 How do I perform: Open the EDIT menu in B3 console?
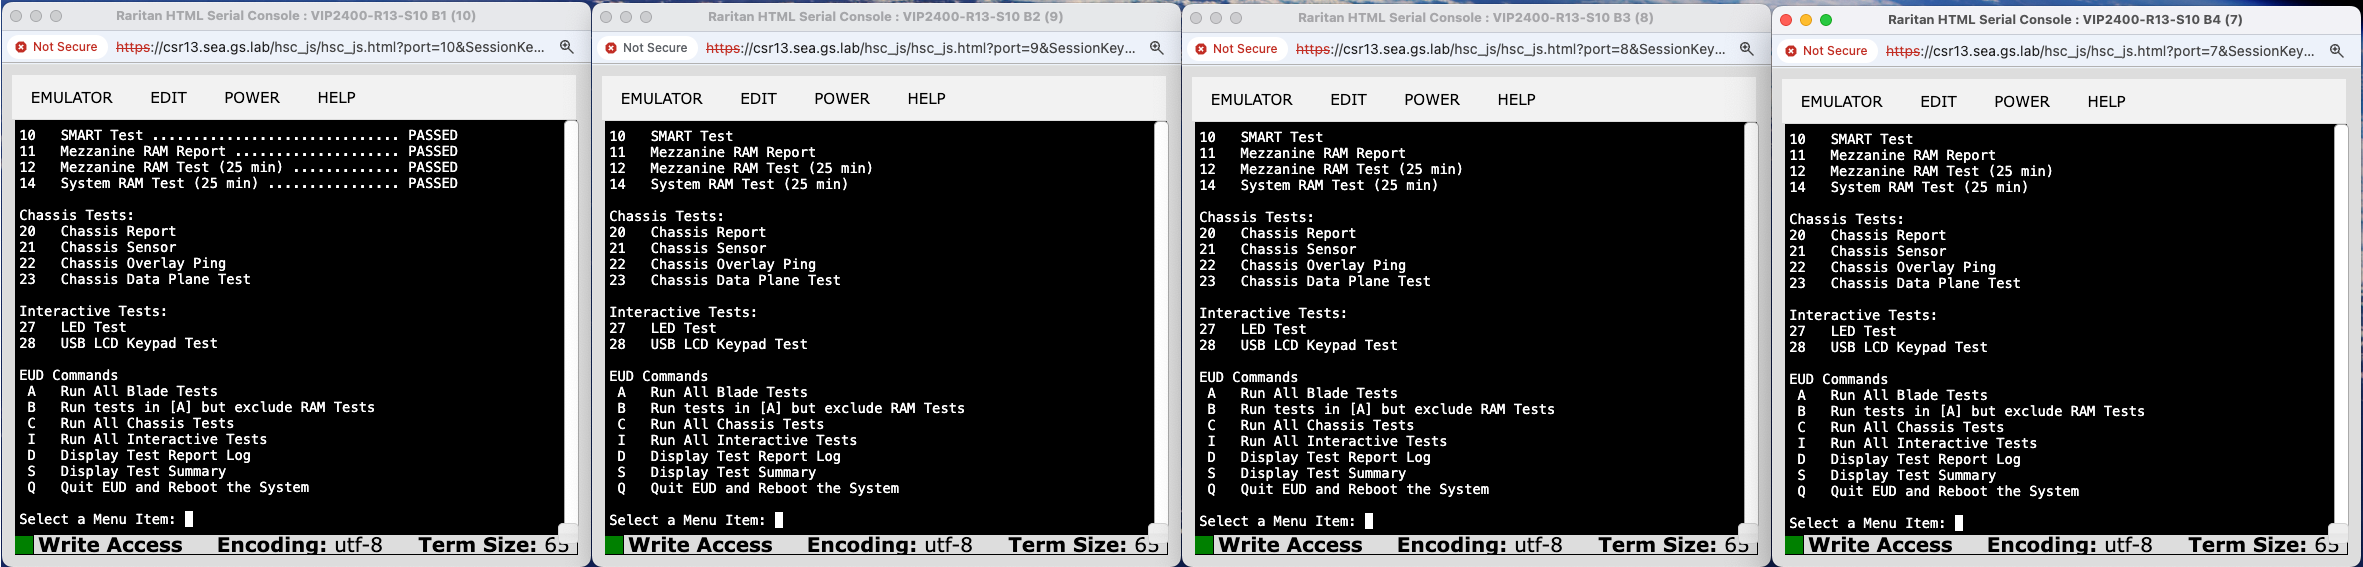click(1348, 100)
